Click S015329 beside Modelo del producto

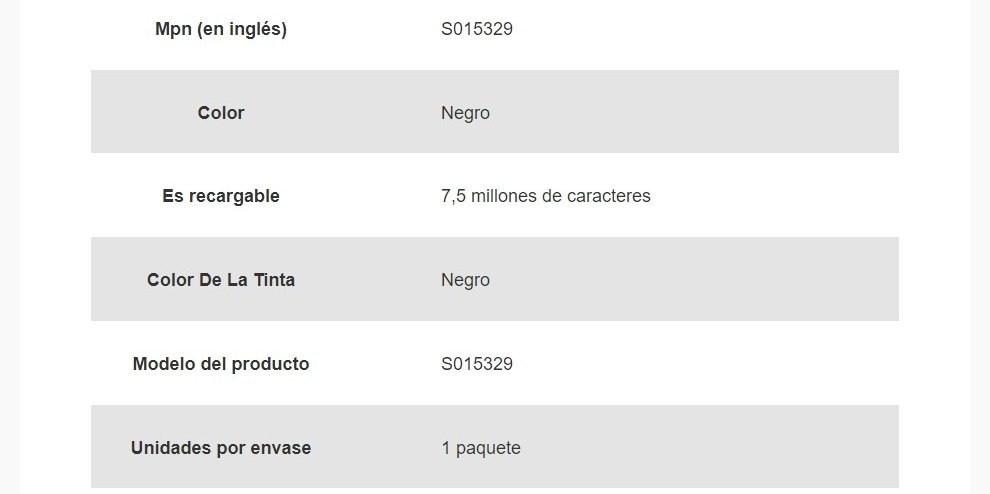coord(477,364)
